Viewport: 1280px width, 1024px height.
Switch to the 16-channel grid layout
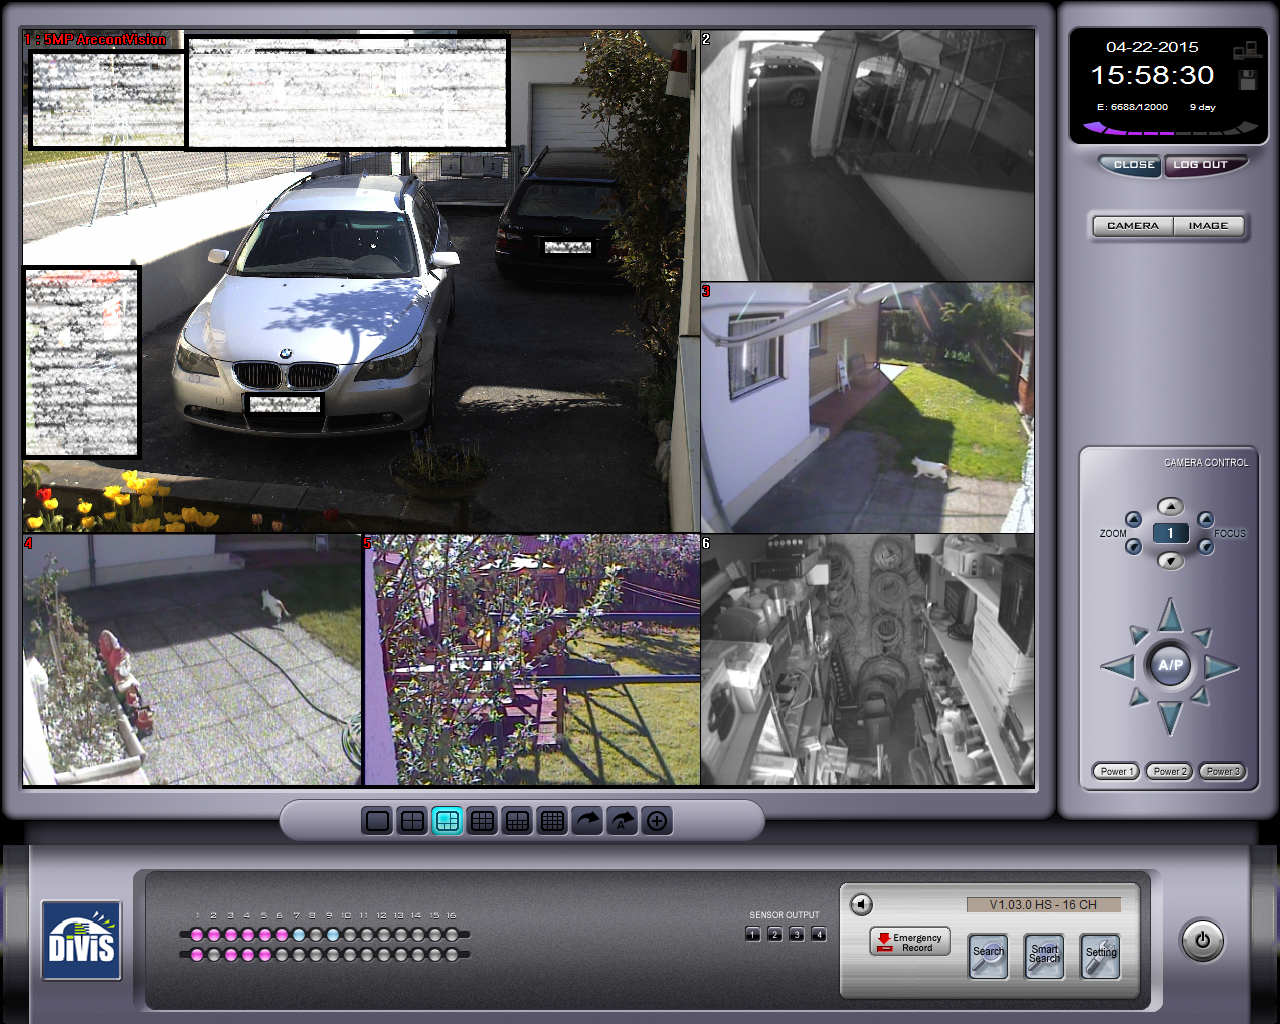(552, 820)
